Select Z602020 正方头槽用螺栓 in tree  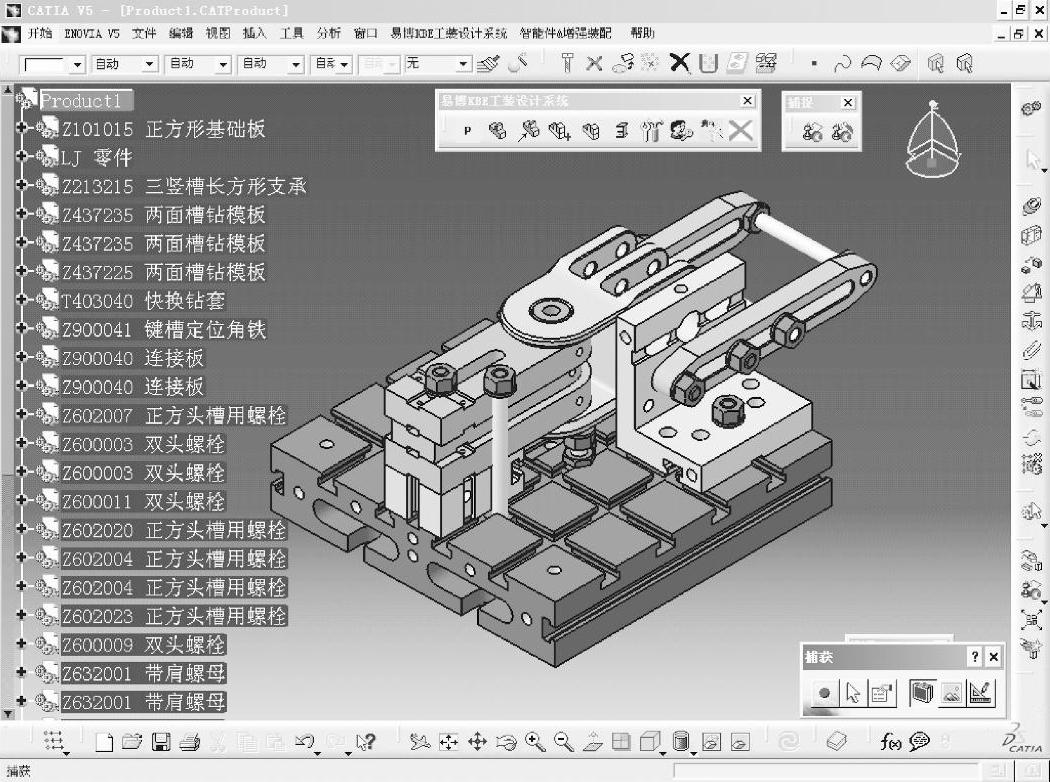pyautogui.click(x=174, y=530)
